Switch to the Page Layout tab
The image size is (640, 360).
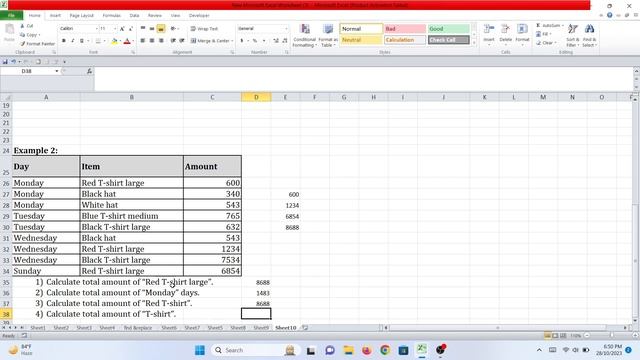[82, 16]
